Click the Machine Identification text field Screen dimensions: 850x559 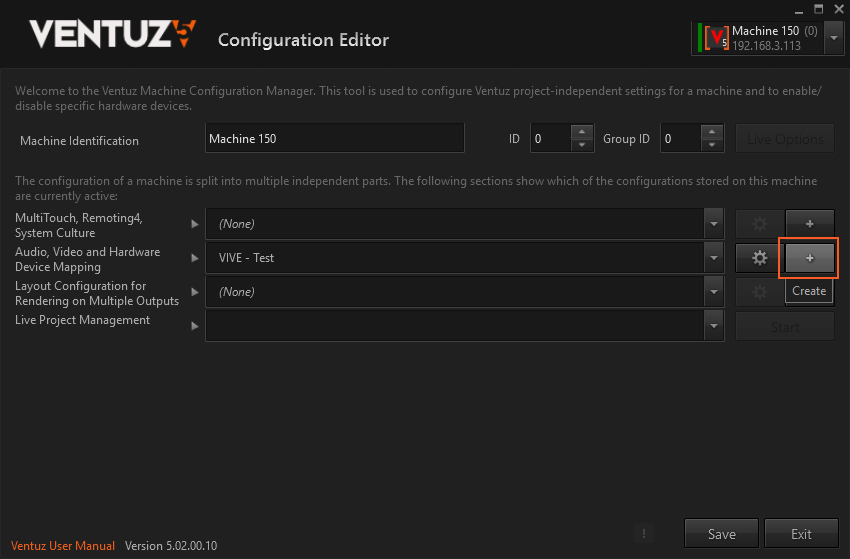coord(334,139)
